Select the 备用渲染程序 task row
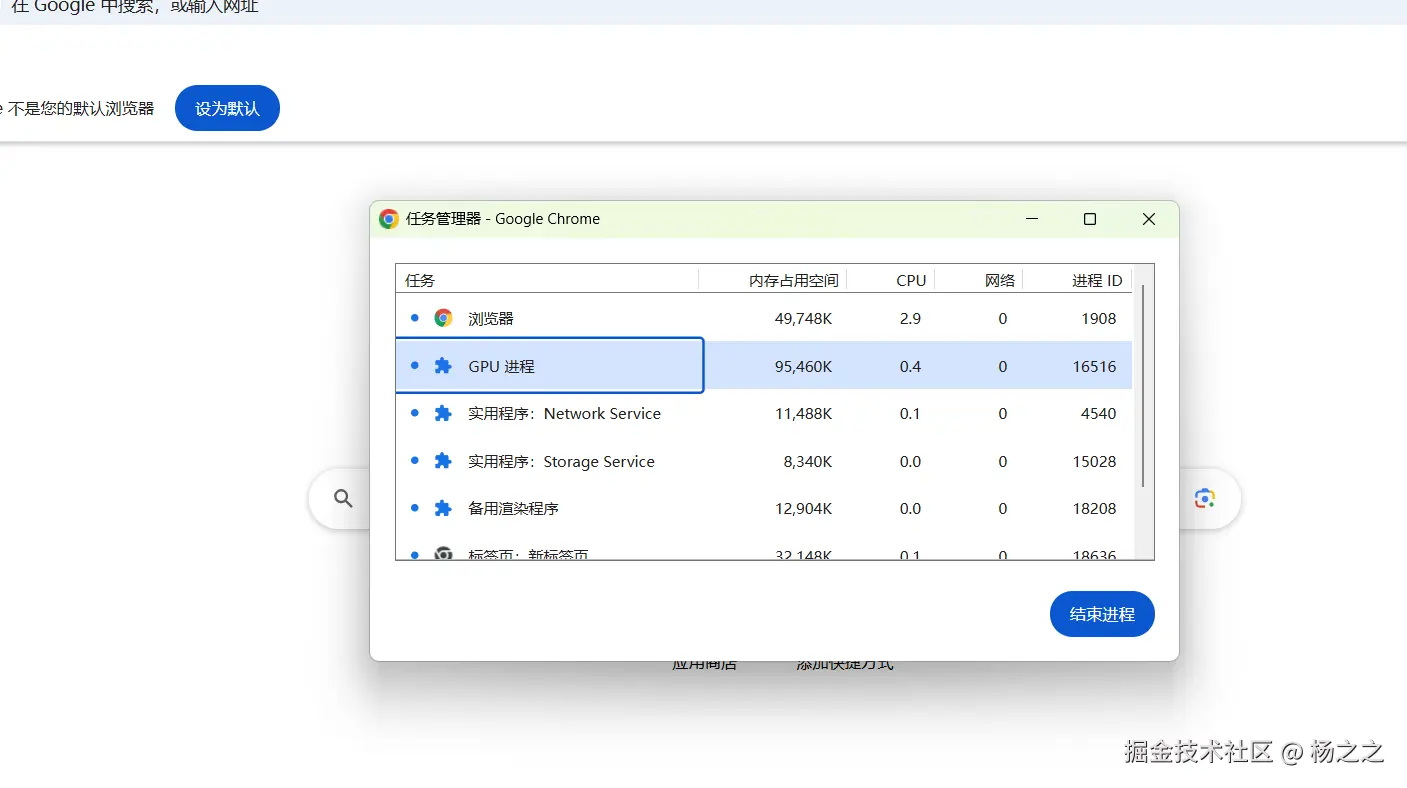Screen dimensions: 1407x788 click(764, 508)
